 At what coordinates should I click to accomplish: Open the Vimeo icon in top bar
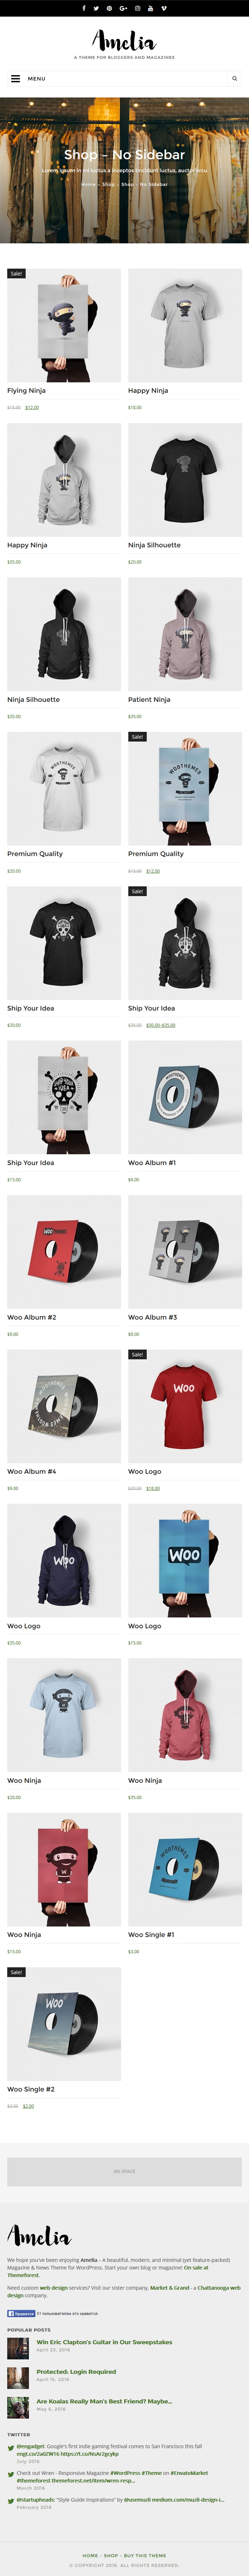tap(164, 8)
